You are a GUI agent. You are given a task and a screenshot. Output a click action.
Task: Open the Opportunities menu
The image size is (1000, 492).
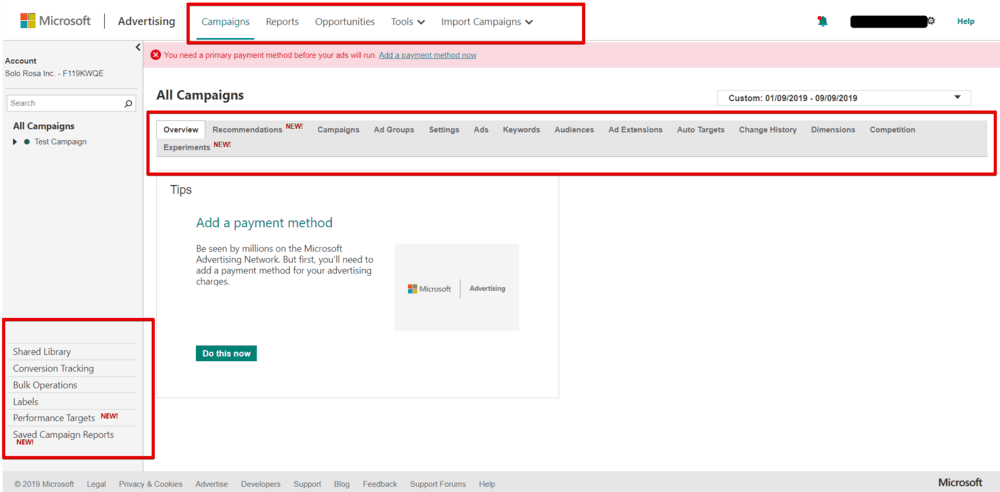pos(345,22)
